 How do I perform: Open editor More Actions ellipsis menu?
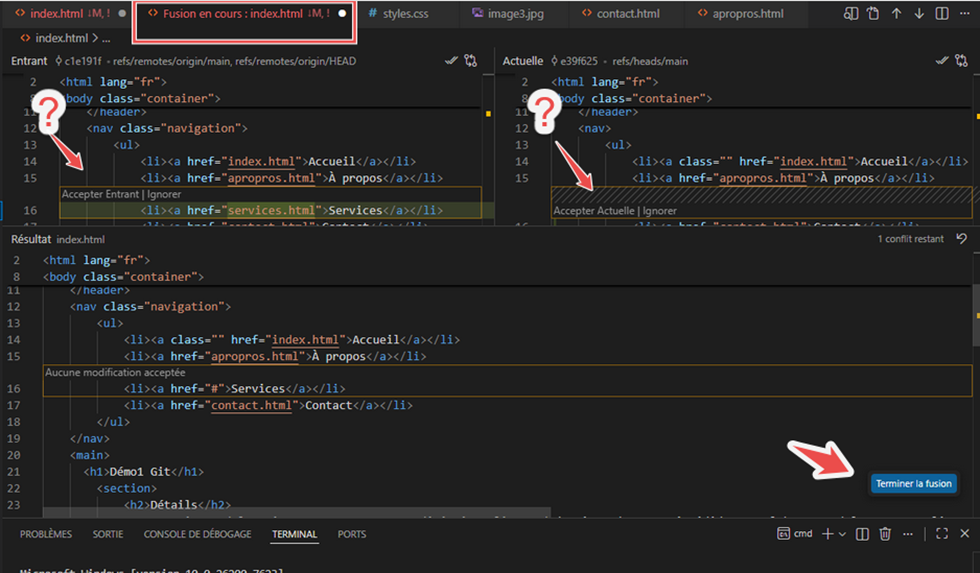tap(964, 13)
